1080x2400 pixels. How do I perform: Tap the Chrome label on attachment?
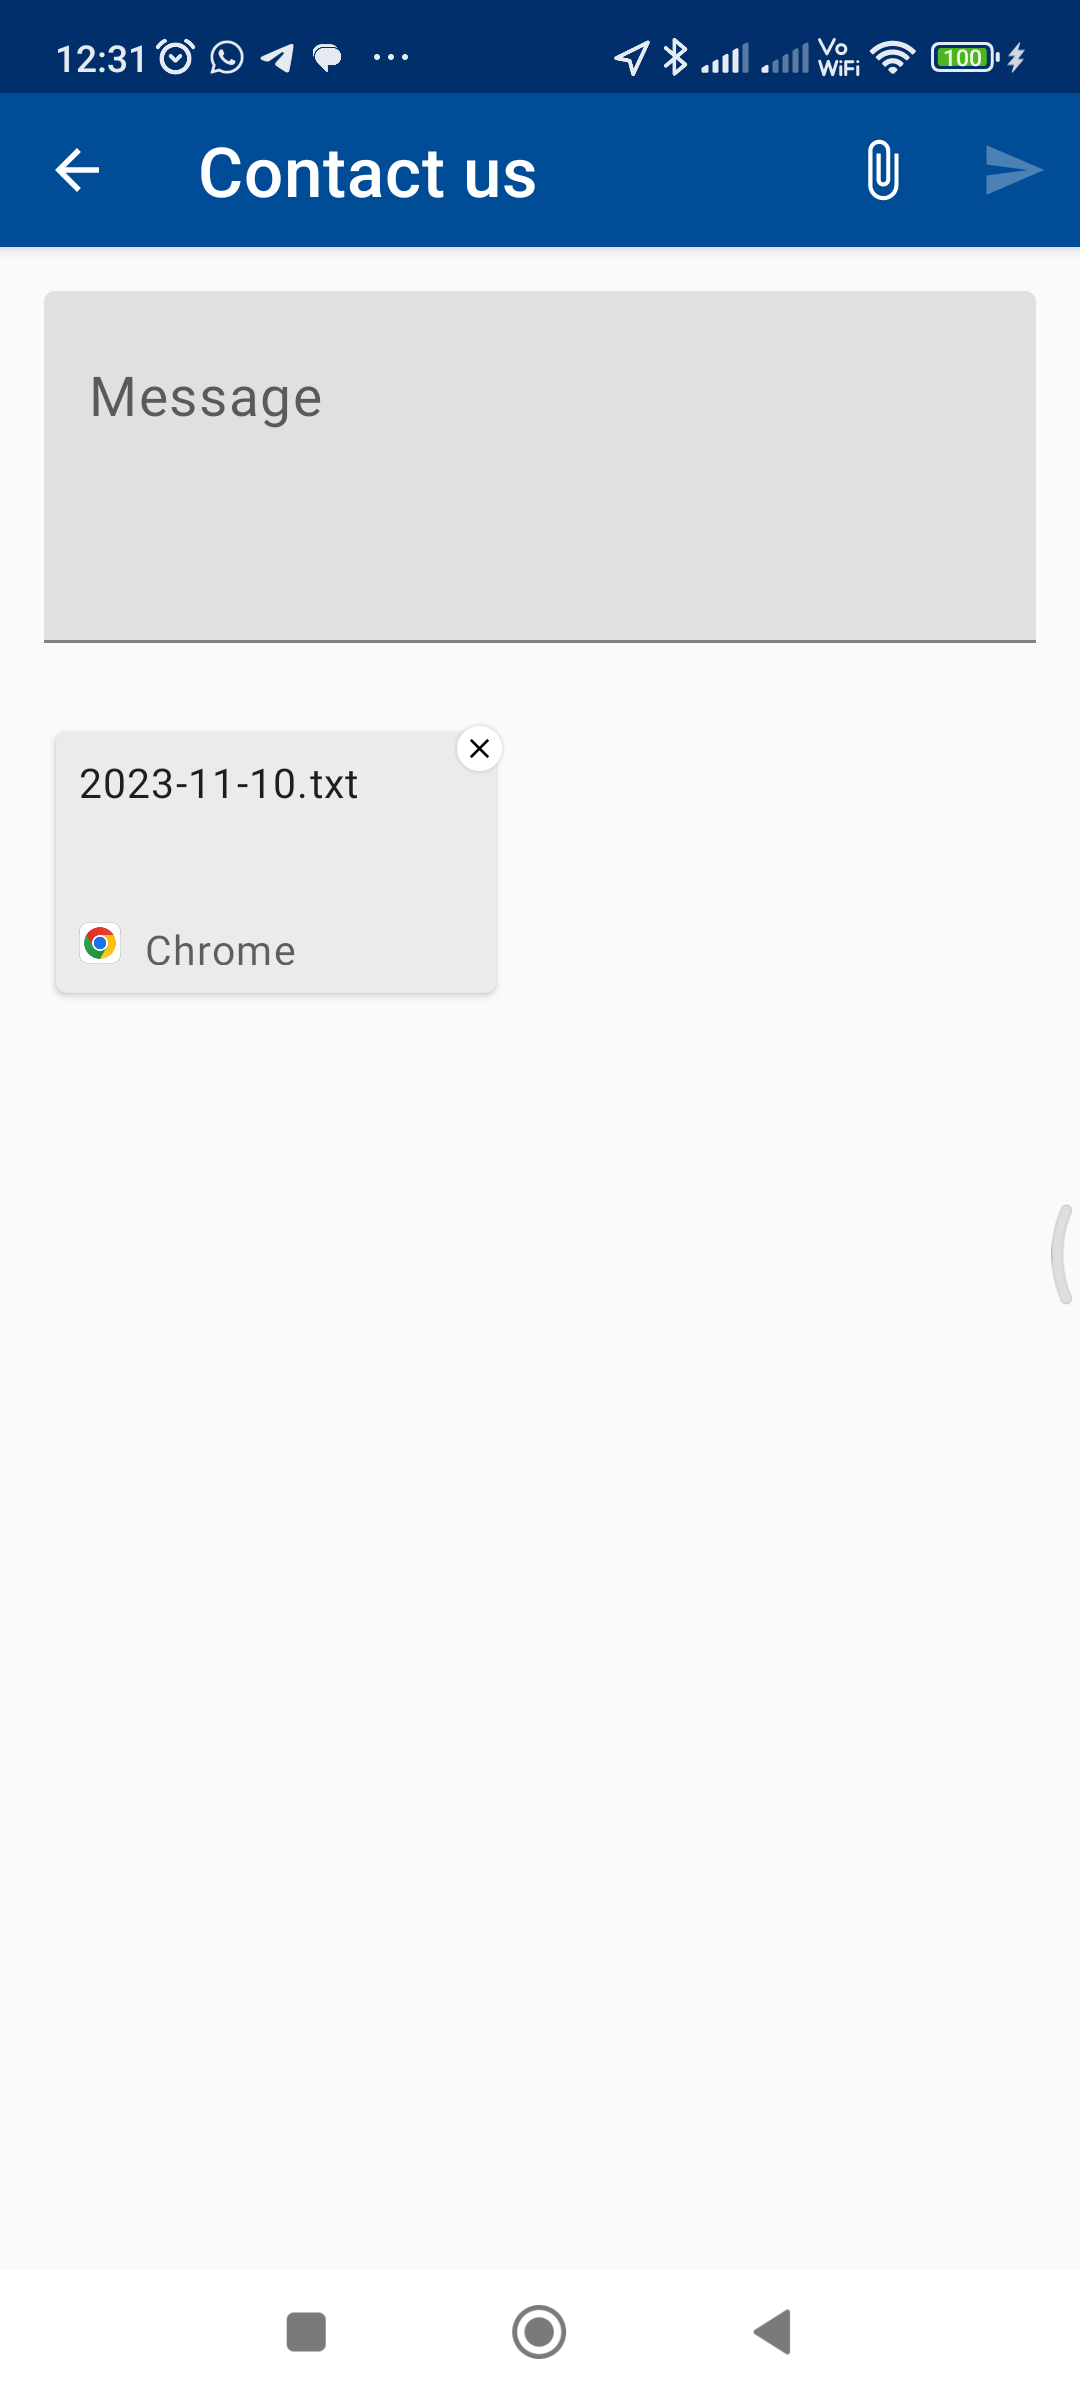pyautogui.click(x=221, y=951)
